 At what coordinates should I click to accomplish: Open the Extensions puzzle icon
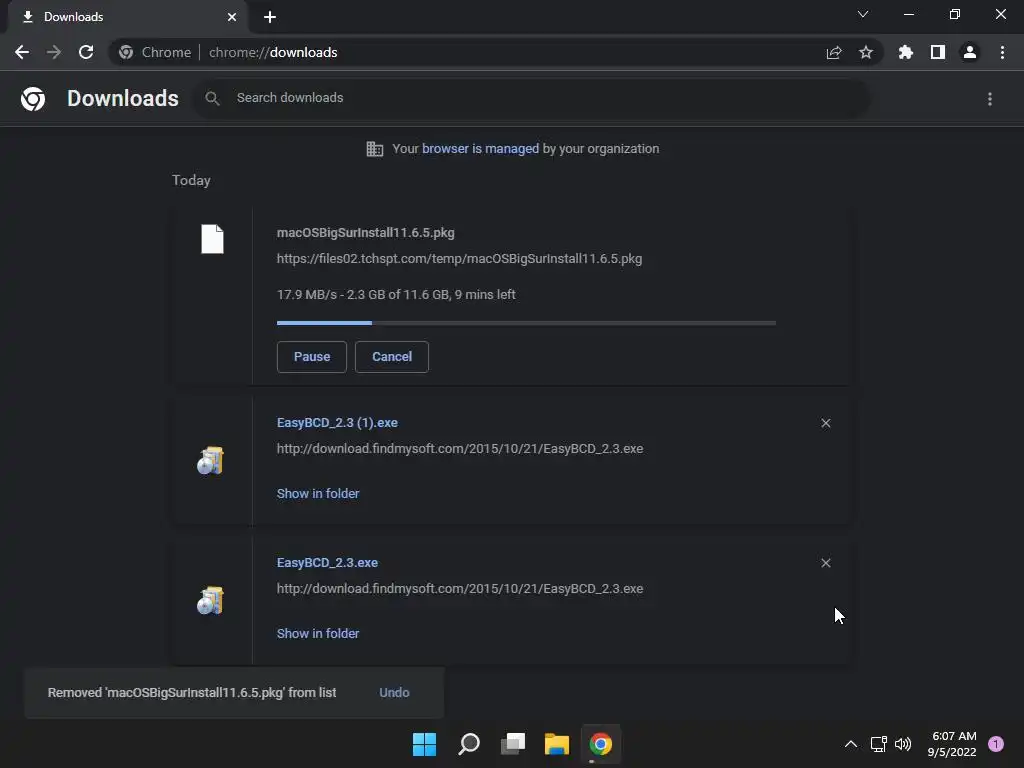coord(906,52)
